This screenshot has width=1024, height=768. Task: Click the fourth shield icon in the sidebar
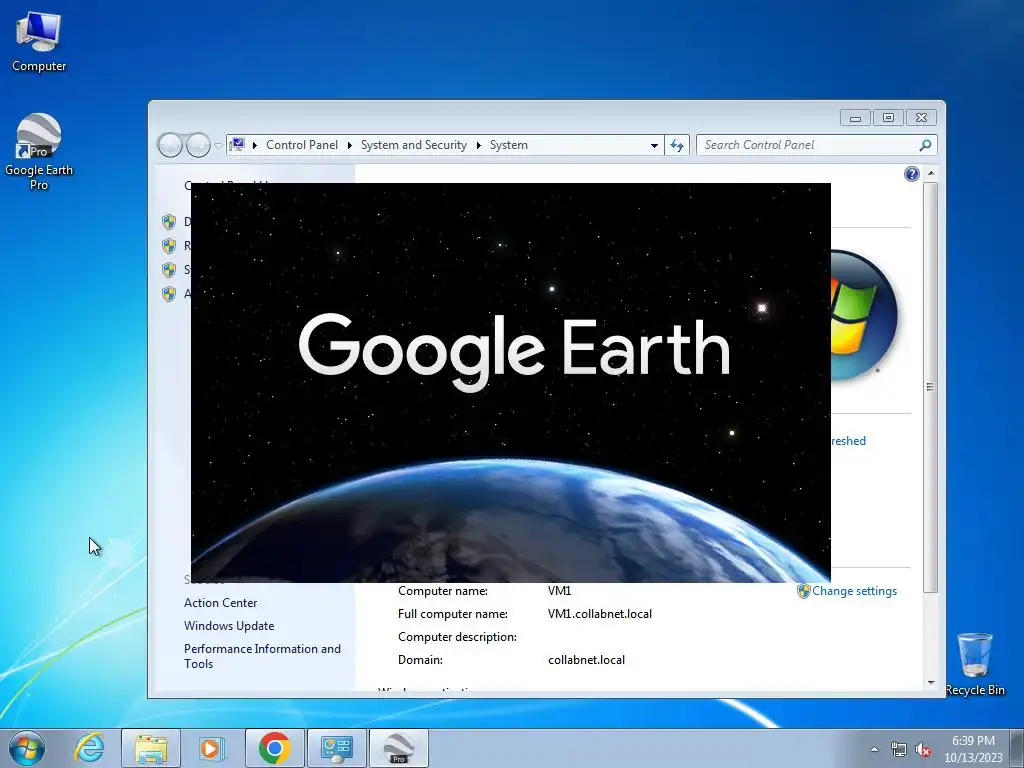(x=169, y=294)
